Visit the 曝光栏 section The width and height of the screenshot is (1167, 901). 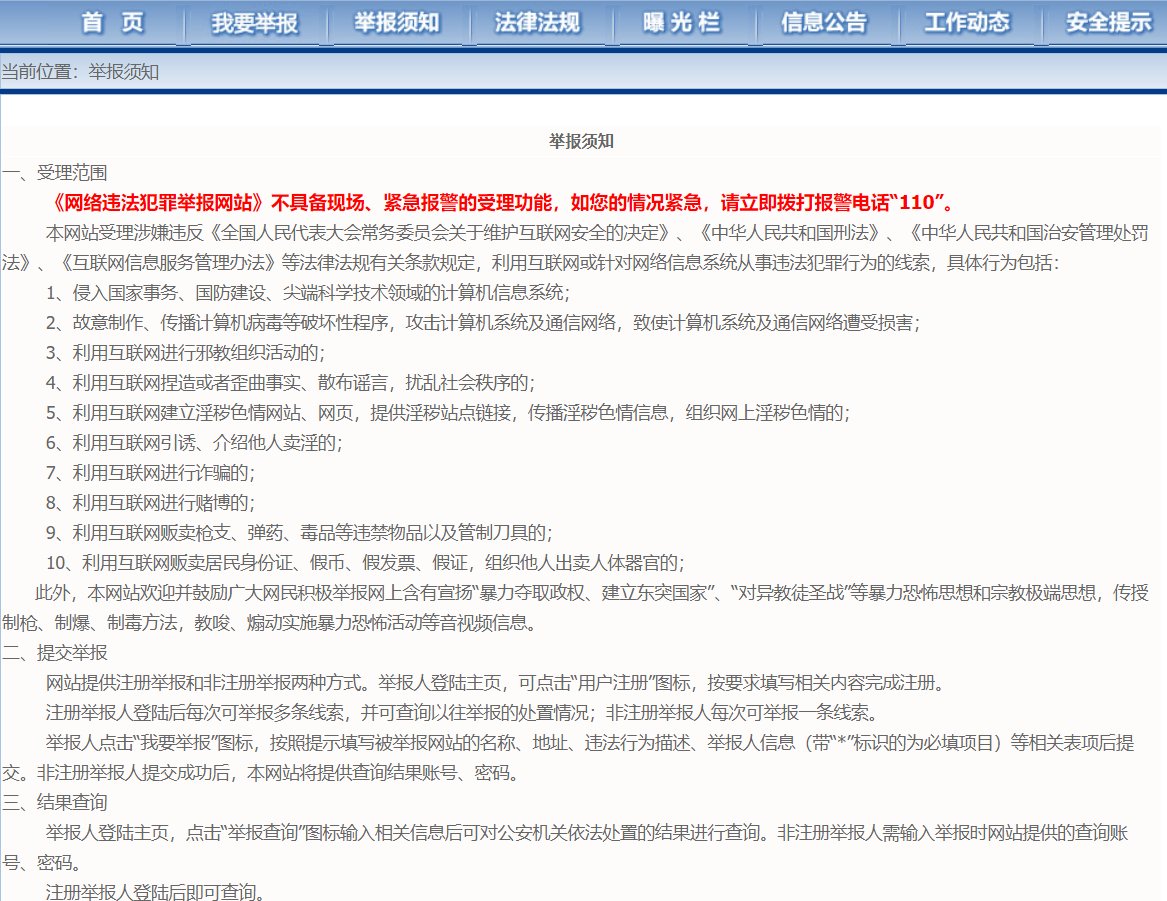coord(682,22)
